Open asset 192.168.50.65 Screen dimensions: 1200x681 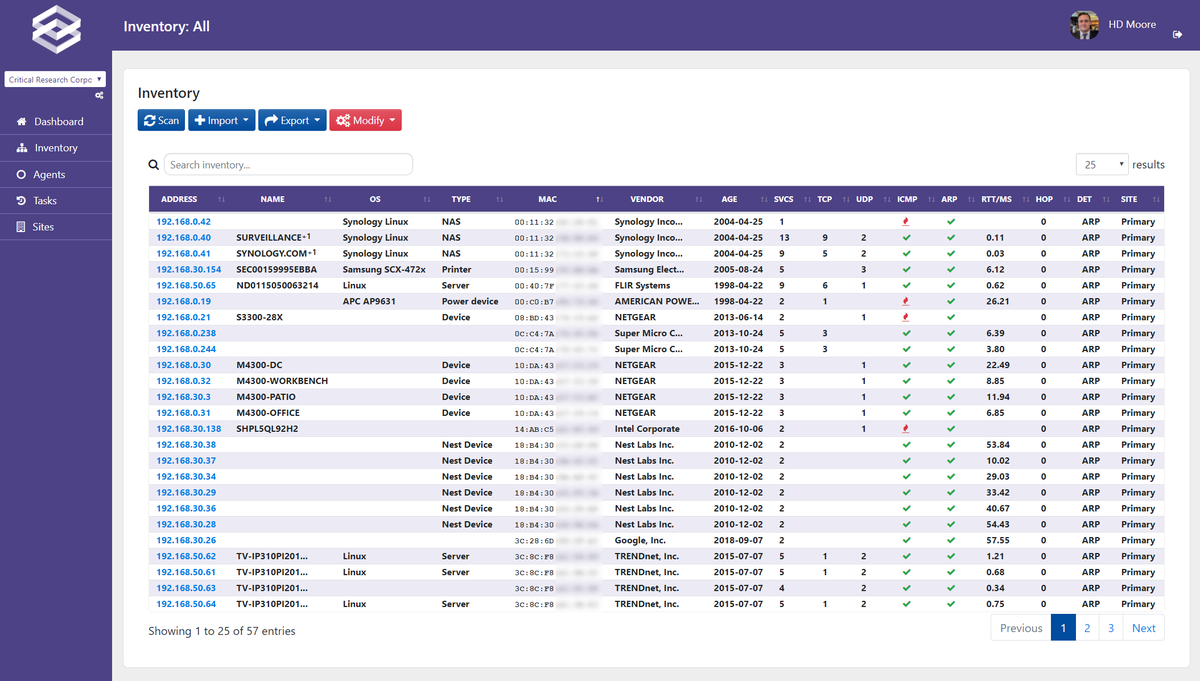pos(186,286)
